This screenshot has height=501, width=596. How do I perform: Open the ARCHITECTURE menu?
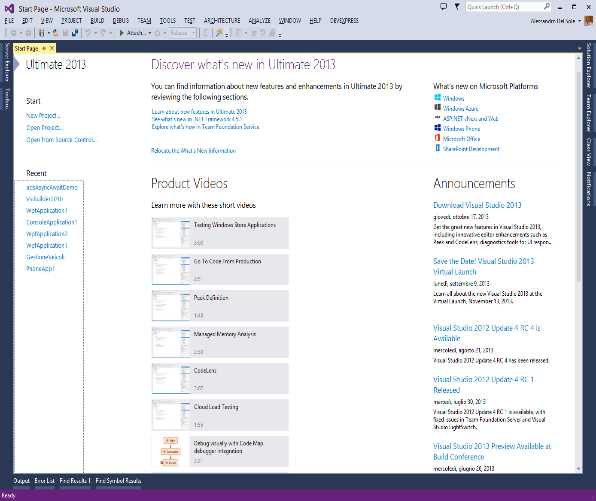tap(222, 21)
